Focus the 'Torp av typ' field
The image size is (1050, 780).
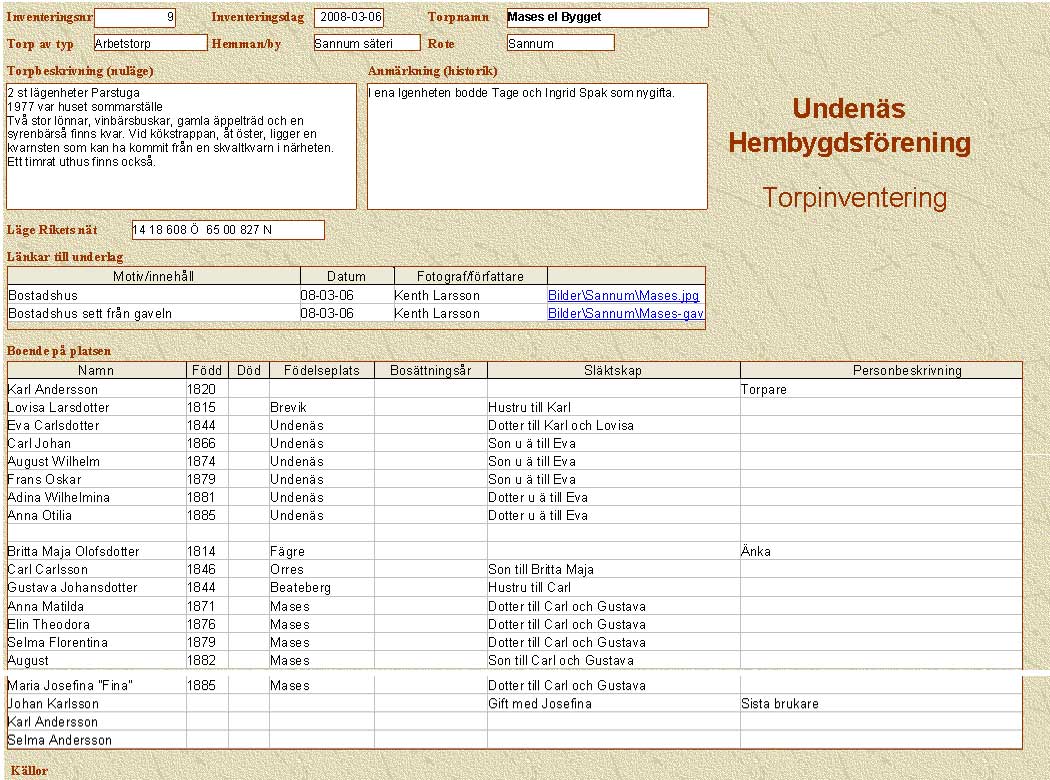[150, 43]
